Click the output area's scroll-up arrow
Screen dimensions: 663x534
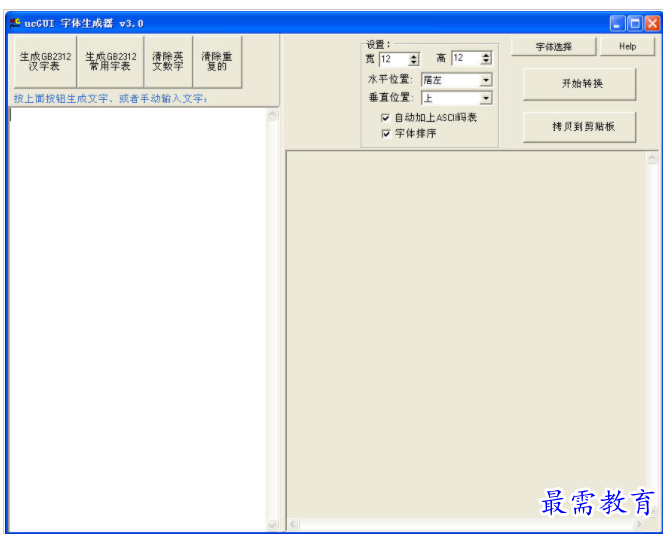pyautogui.click(x=652, y=158)
